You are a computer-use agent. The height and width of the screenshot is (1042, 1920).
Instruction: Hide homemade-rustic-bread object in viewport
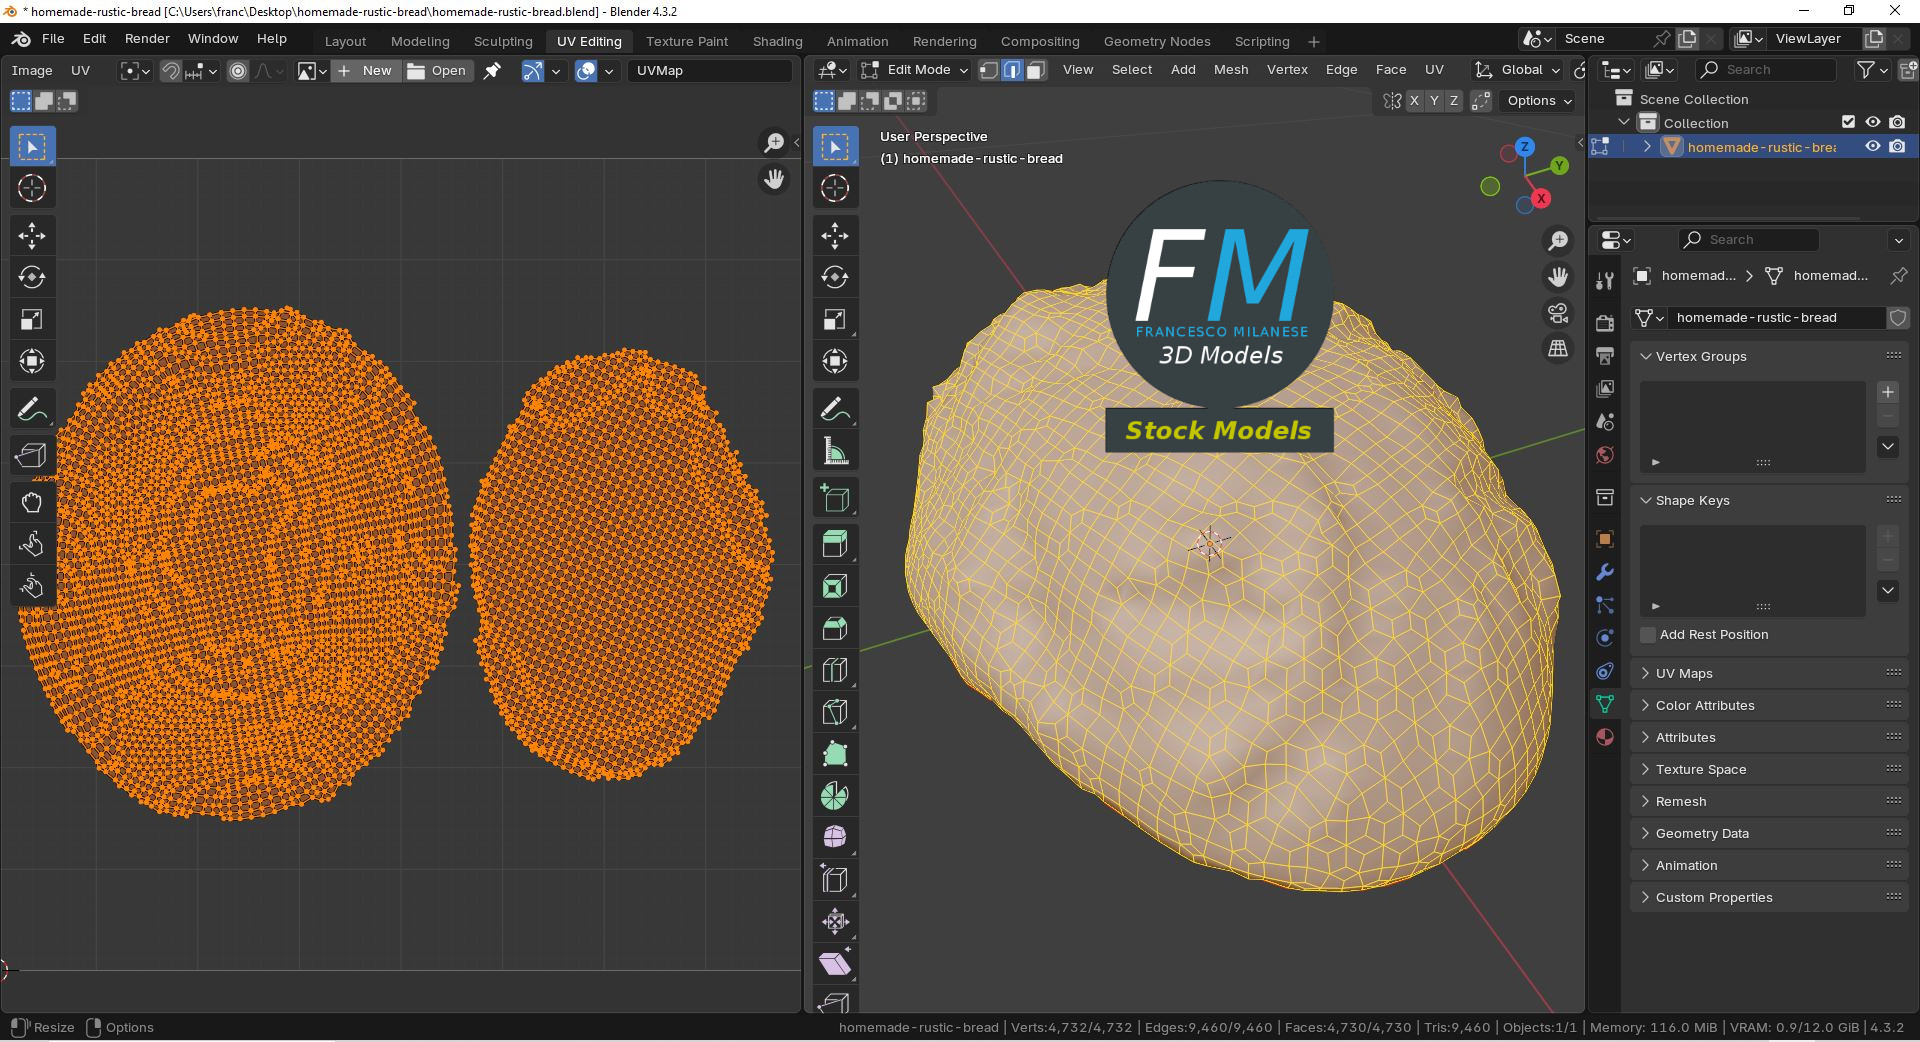tap(1873, 147)
